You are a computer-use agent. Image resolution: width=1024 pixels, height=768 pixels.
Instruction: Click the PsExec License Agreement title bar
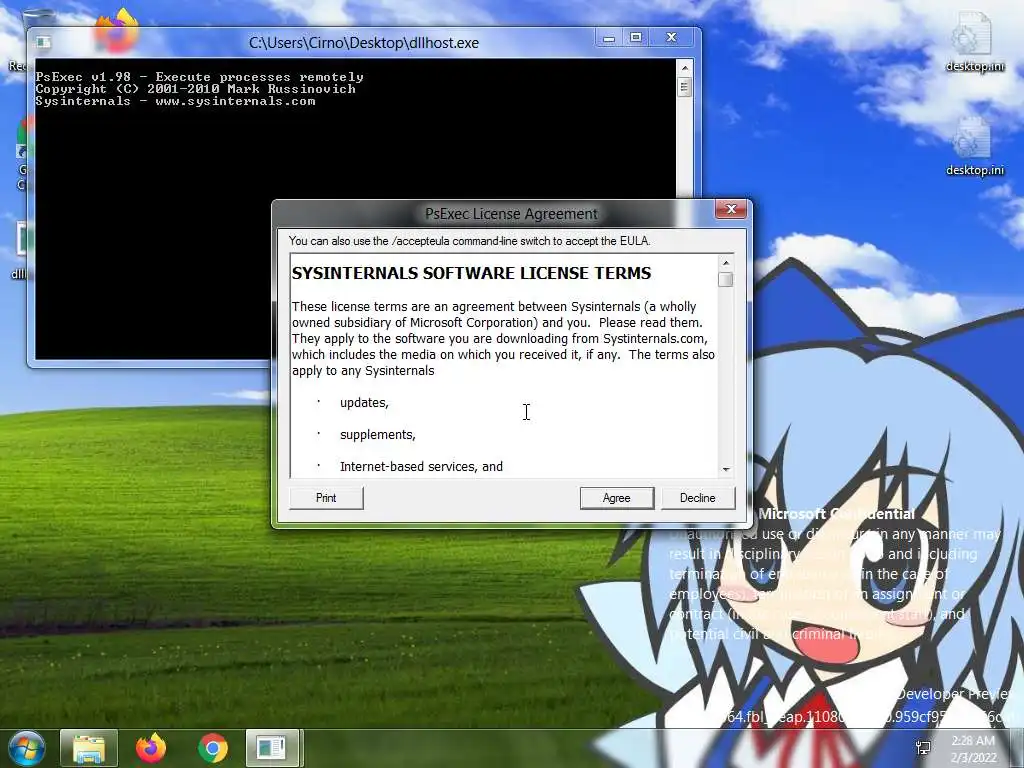[x=511, y=214]
